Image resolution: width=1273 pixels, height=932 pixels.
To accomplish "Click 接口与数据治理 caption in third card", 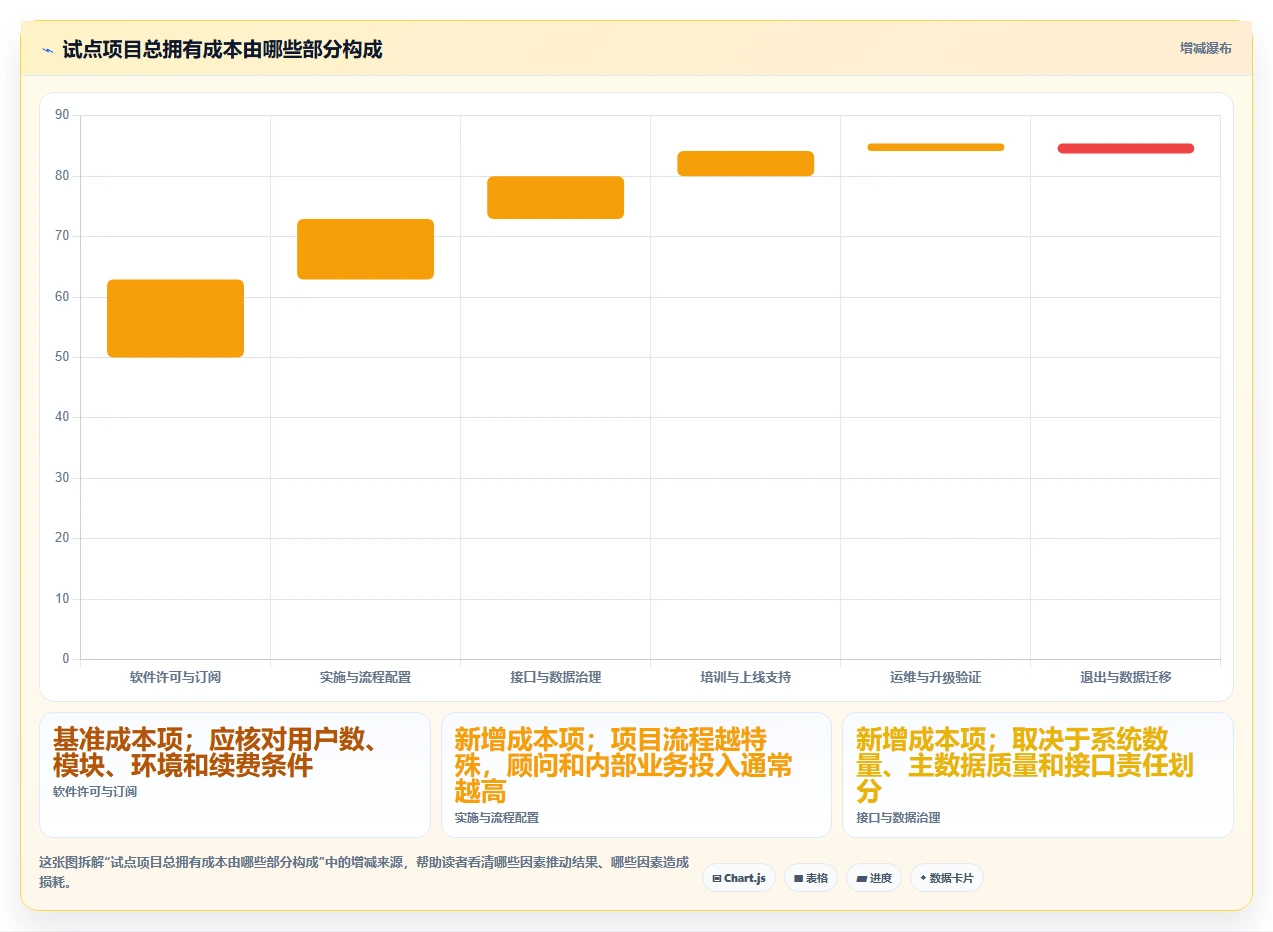I will click(898, 818).
